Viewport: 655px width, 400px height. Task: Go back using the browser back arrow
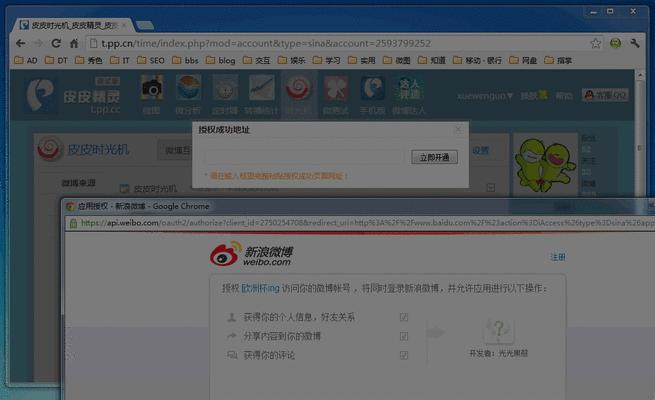tap(20, 43)
